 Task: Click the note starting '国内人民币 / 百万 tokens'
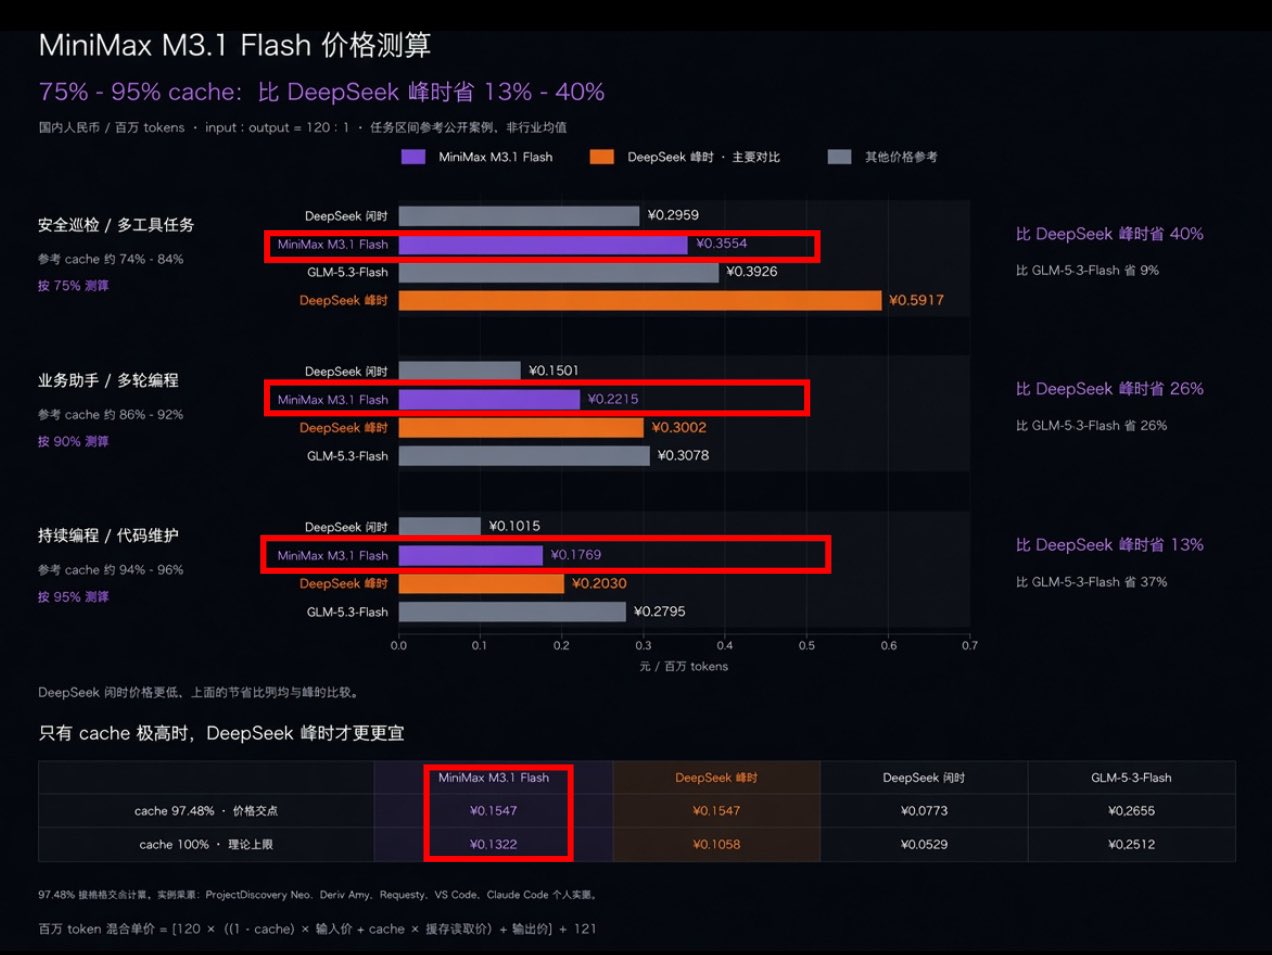303,127
